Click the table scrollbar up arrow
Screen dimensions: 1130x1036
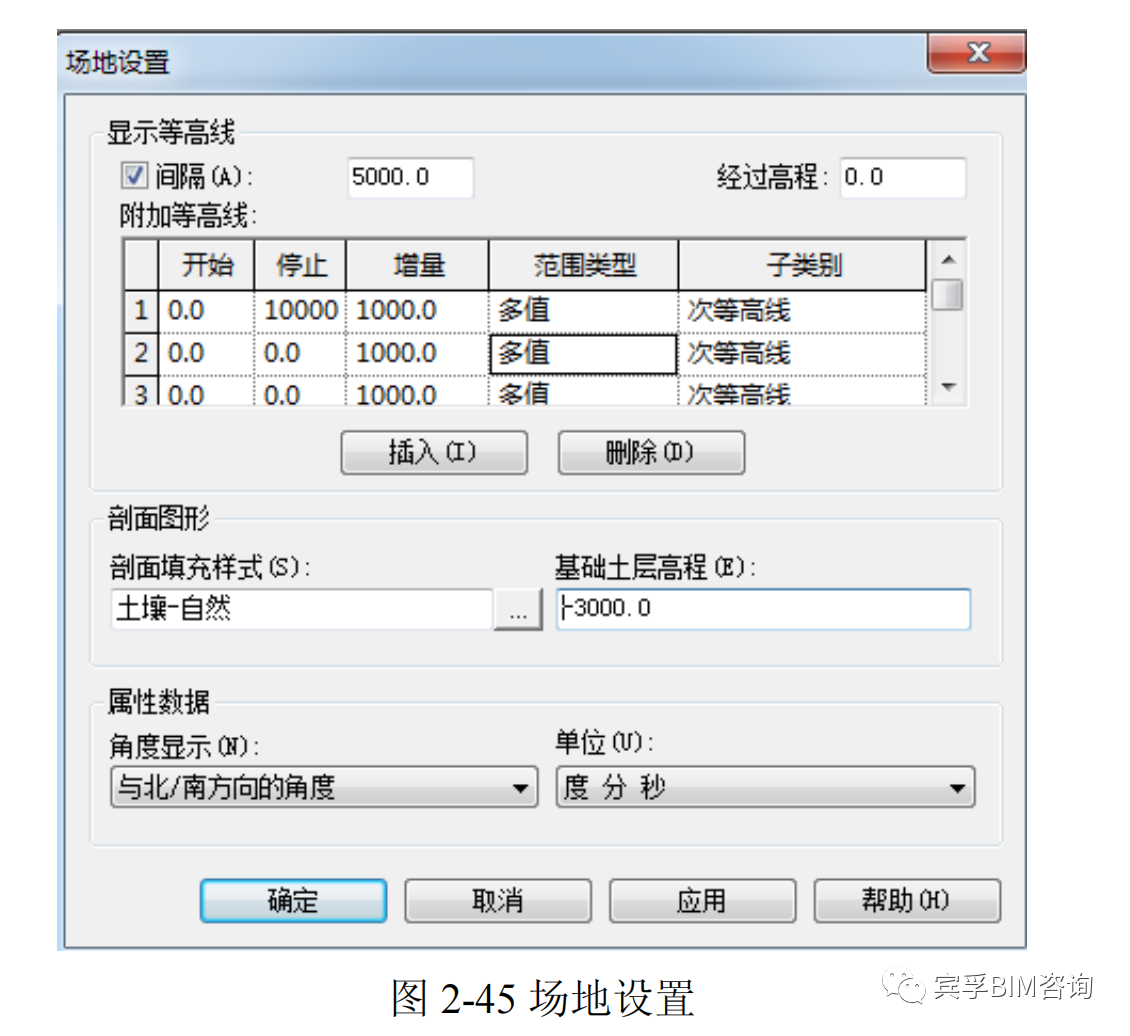click(x=948, y=259)
